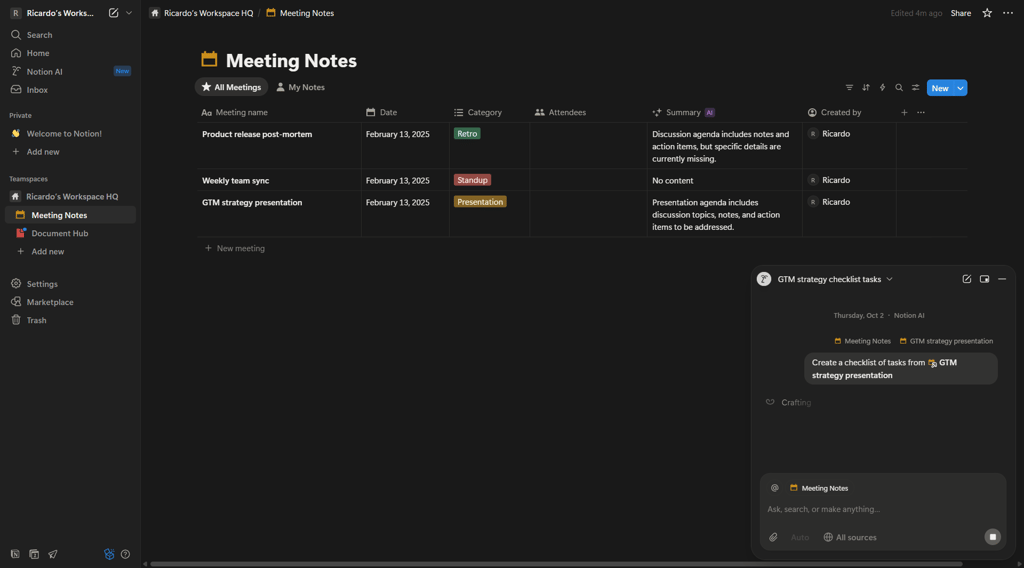The height and width of the screenshot is (568, 1024).
Task: Add a property with the plus icon
Action: [x=904, y=112]
